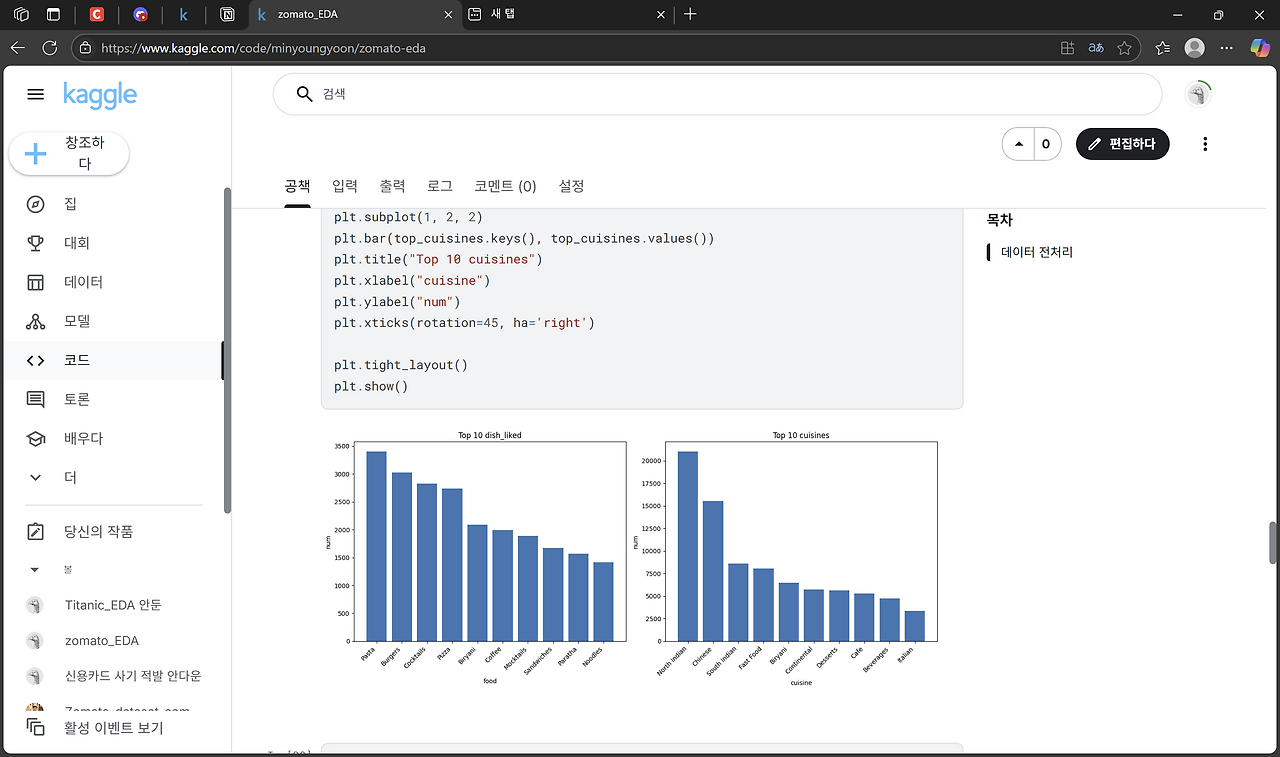Go back with the browser back arrow
This screenshot has height=757, width=1280.
(x=18, y=47)
